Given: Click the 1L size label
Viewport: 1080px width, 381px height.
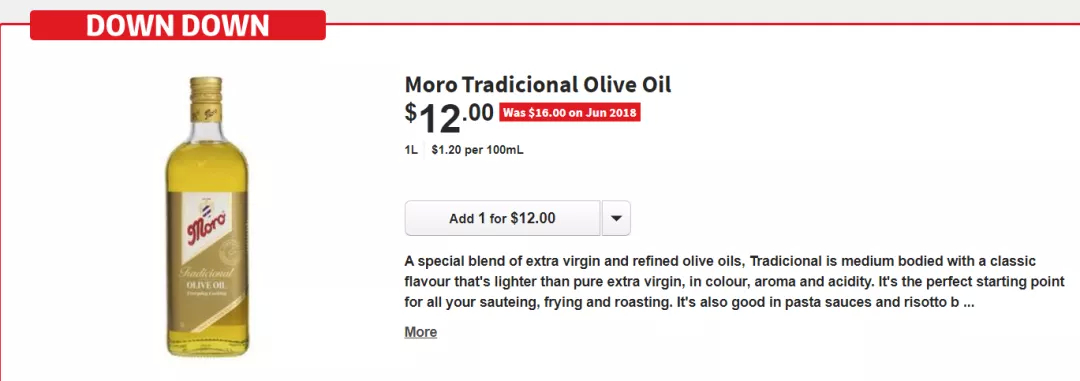Looking at the screenshot, I should pos(411,150).
